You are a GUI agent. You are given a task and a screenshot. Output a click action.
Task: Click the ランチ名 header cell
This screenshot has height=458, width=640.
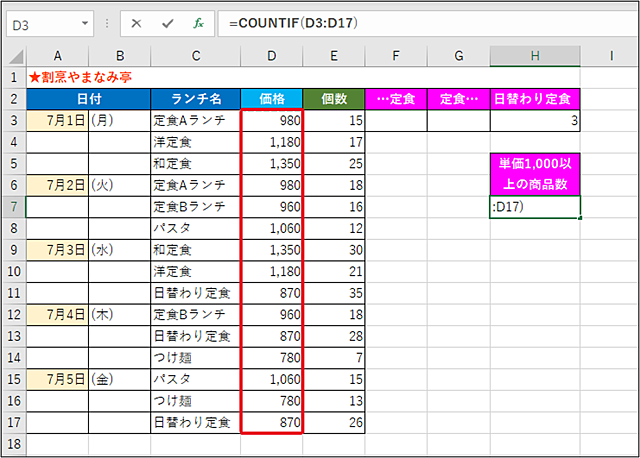click(x=196, y=99)
